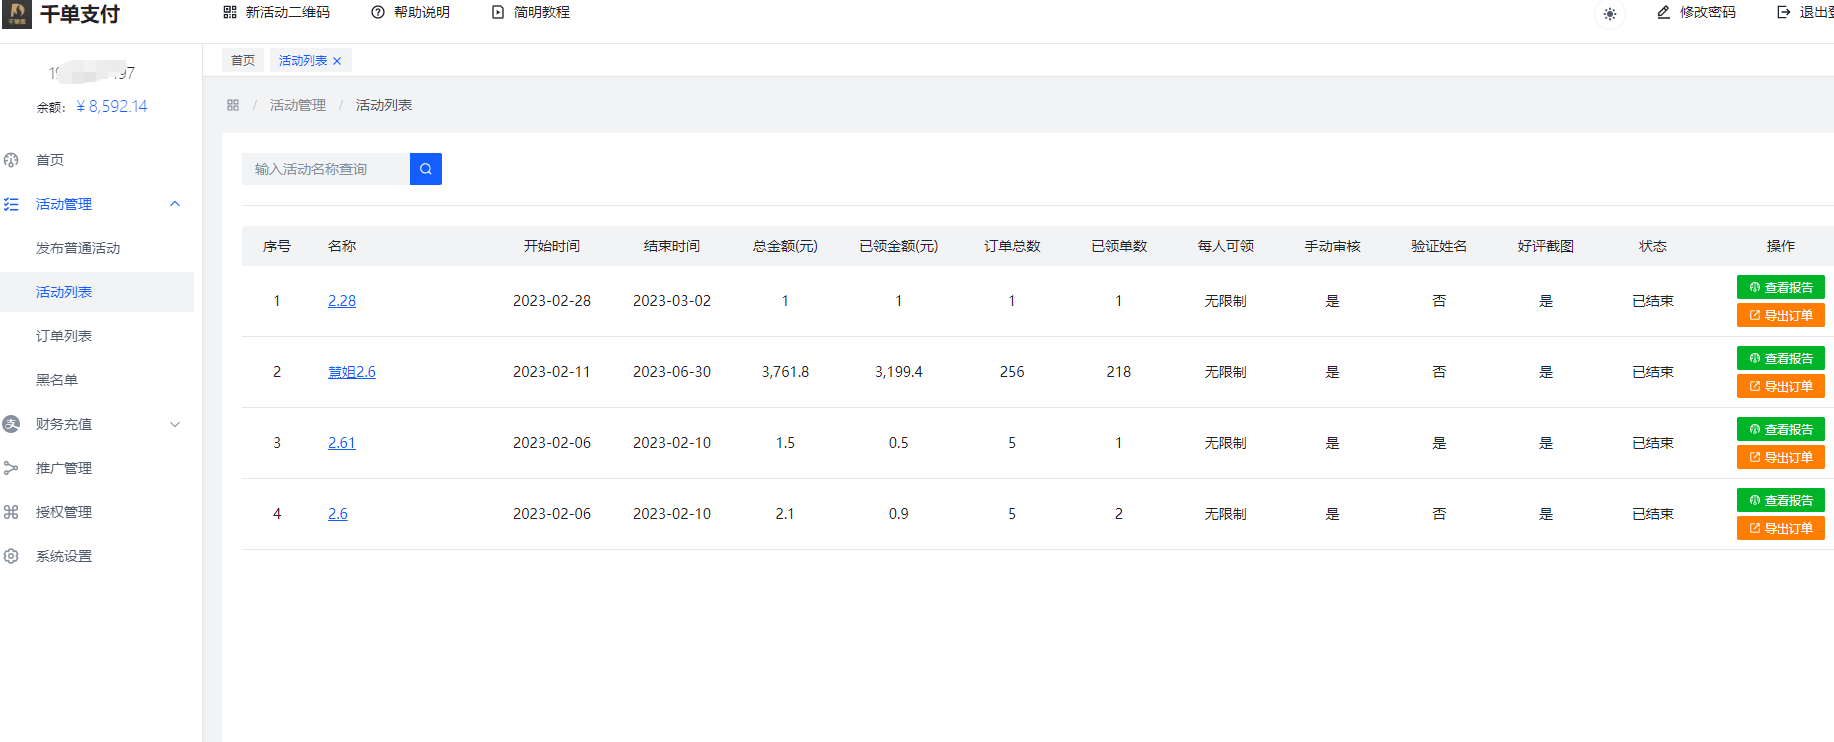The height and width of the screenshot is (742, 1834).
Task: Click the breadcrumb grid home icon
Action: click(x=233, y=105)
